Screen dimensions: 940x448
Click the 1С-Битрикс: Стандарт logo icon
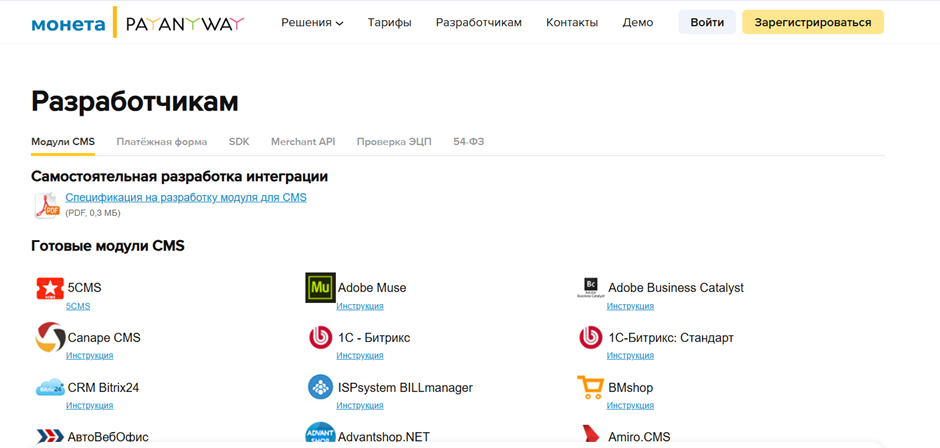click(590, 338)
